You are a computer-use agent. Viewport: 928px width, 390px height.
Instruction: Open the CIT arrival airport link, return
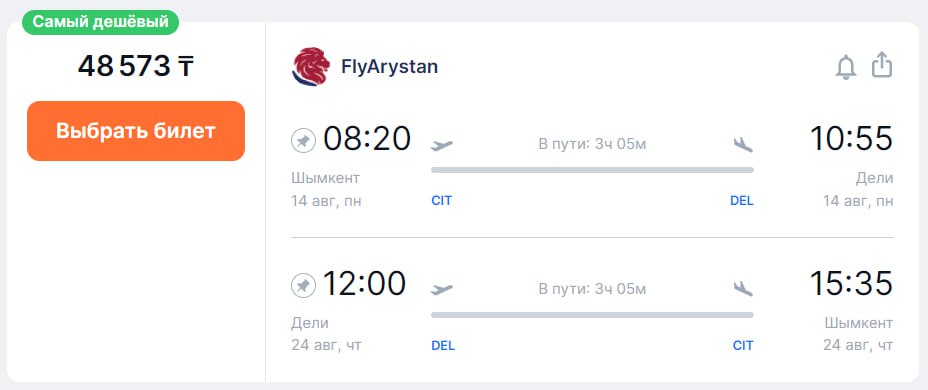pyautogui.click(x=743, y=346)
